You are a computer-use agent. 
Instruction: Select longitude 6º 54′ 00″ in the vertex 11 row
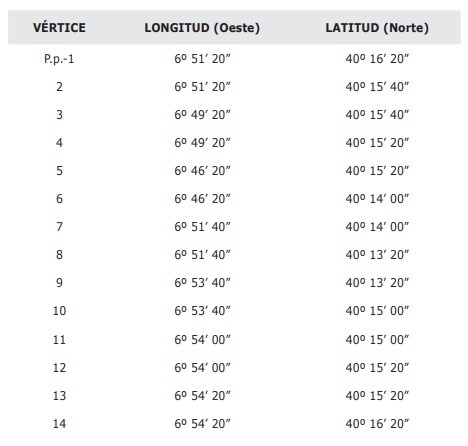click(202, 340)
